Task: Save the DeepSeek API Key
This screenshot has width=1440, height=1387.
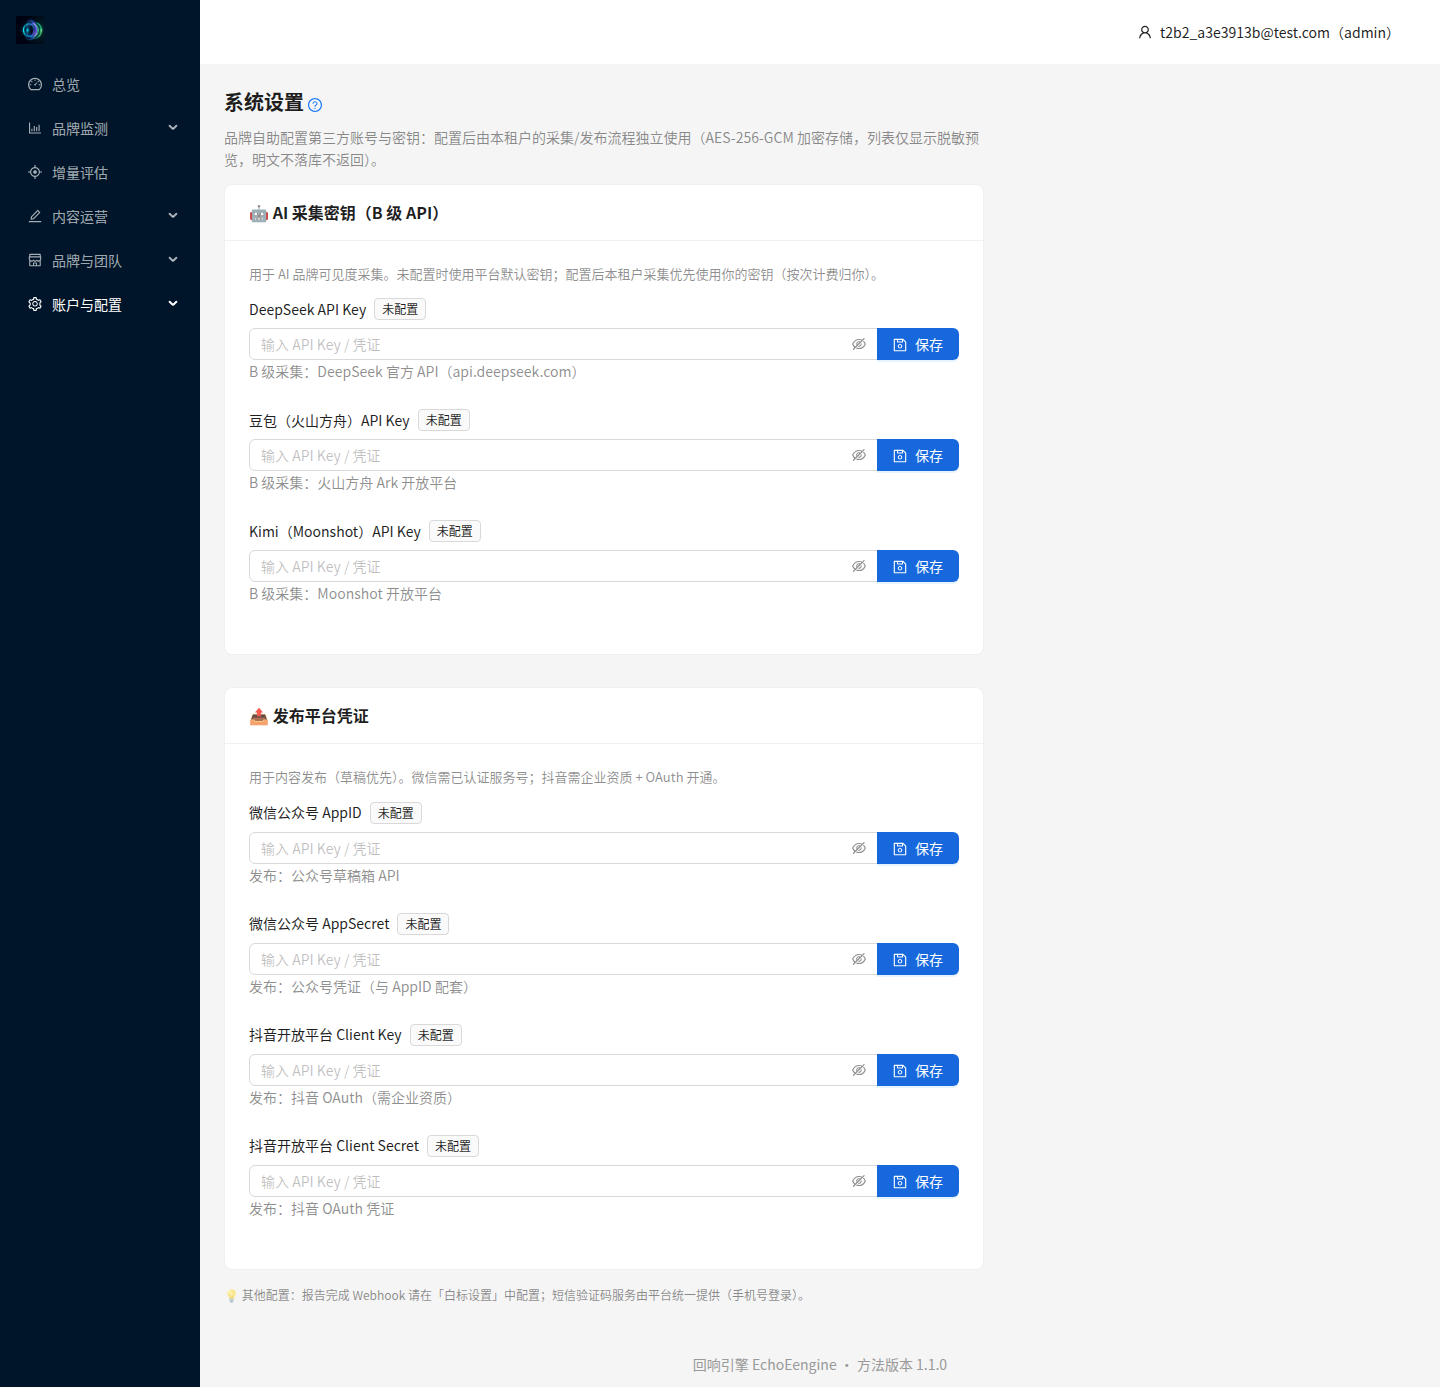Action: (918, 345)
